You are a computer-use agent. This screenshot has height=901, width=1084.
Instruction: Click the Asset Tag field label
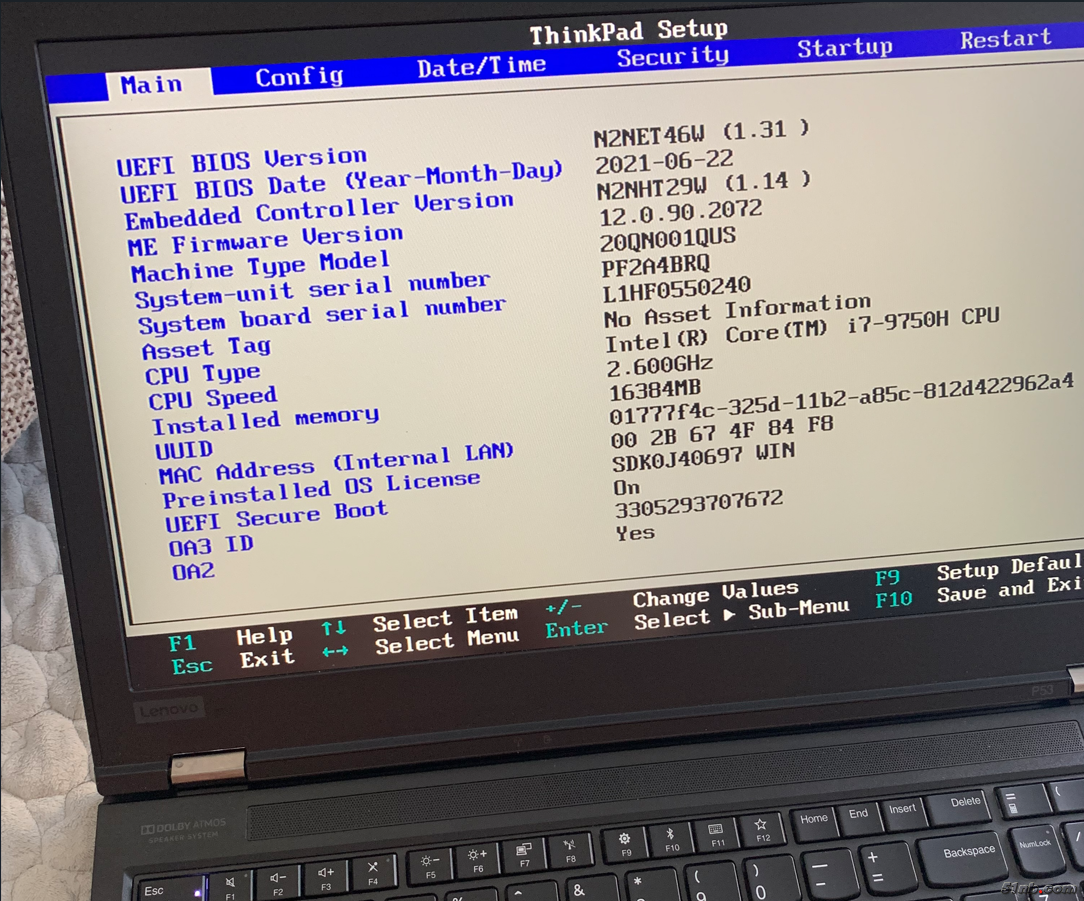pyautogui.click(x=206, y=349)
